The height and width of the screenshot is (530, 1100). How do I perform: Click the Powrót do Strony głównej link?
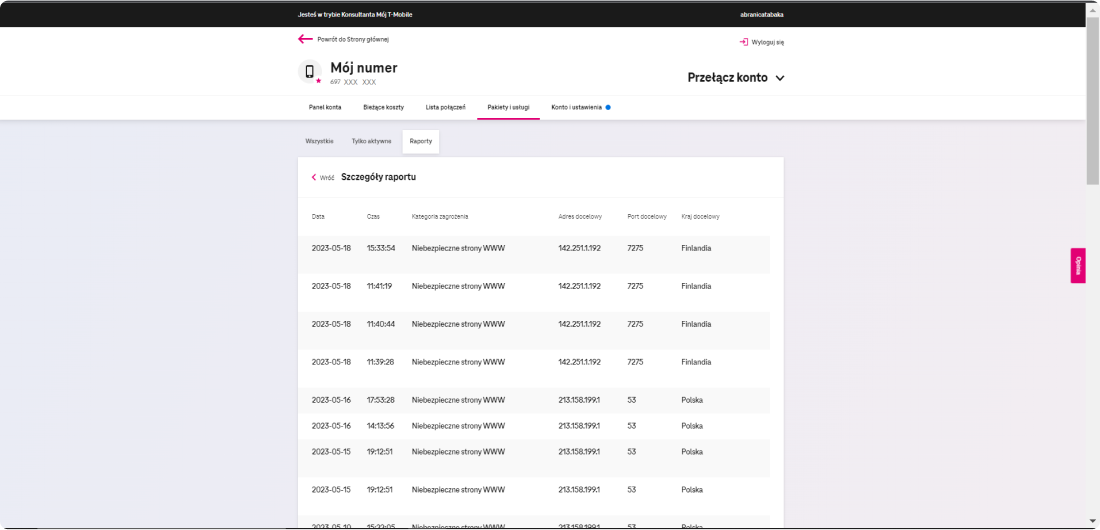353,39
